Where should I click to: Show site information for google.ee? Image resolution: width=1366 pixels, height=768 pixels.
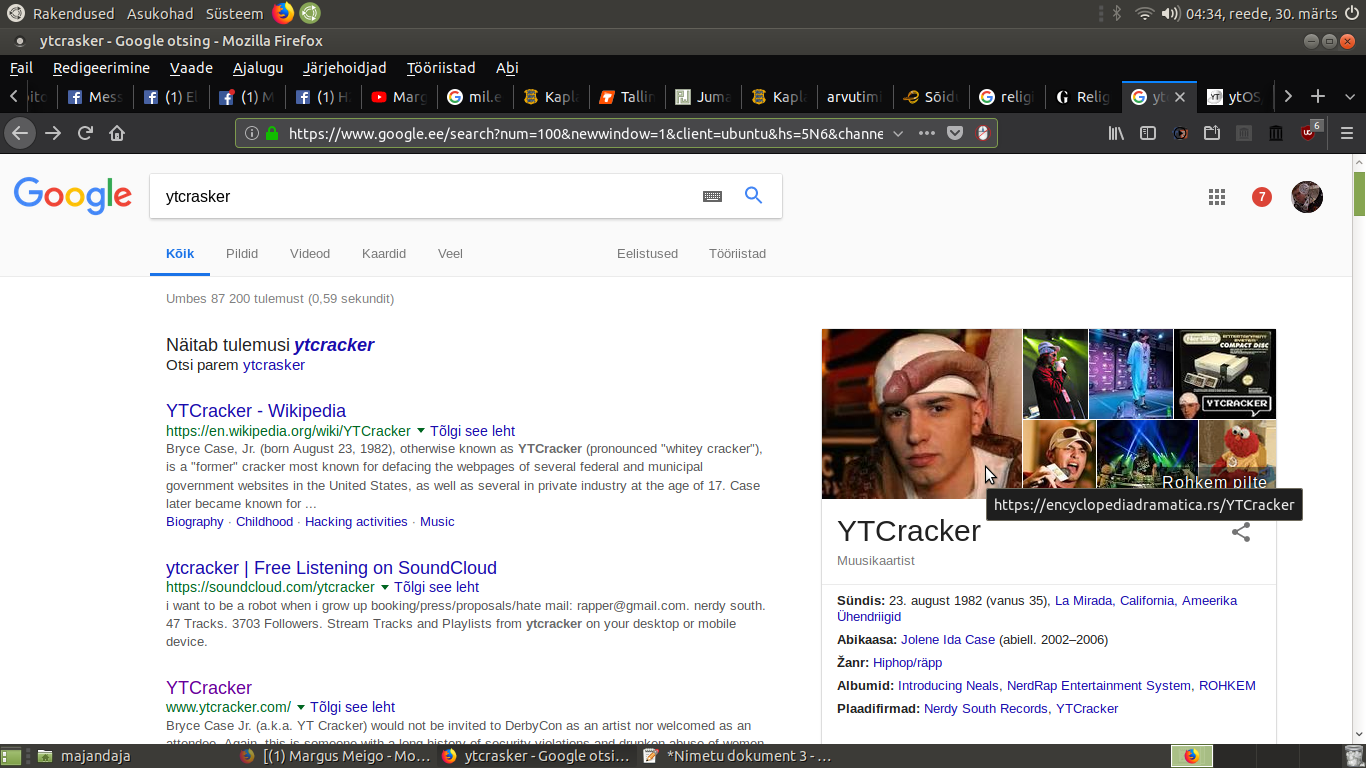point(252,133)
